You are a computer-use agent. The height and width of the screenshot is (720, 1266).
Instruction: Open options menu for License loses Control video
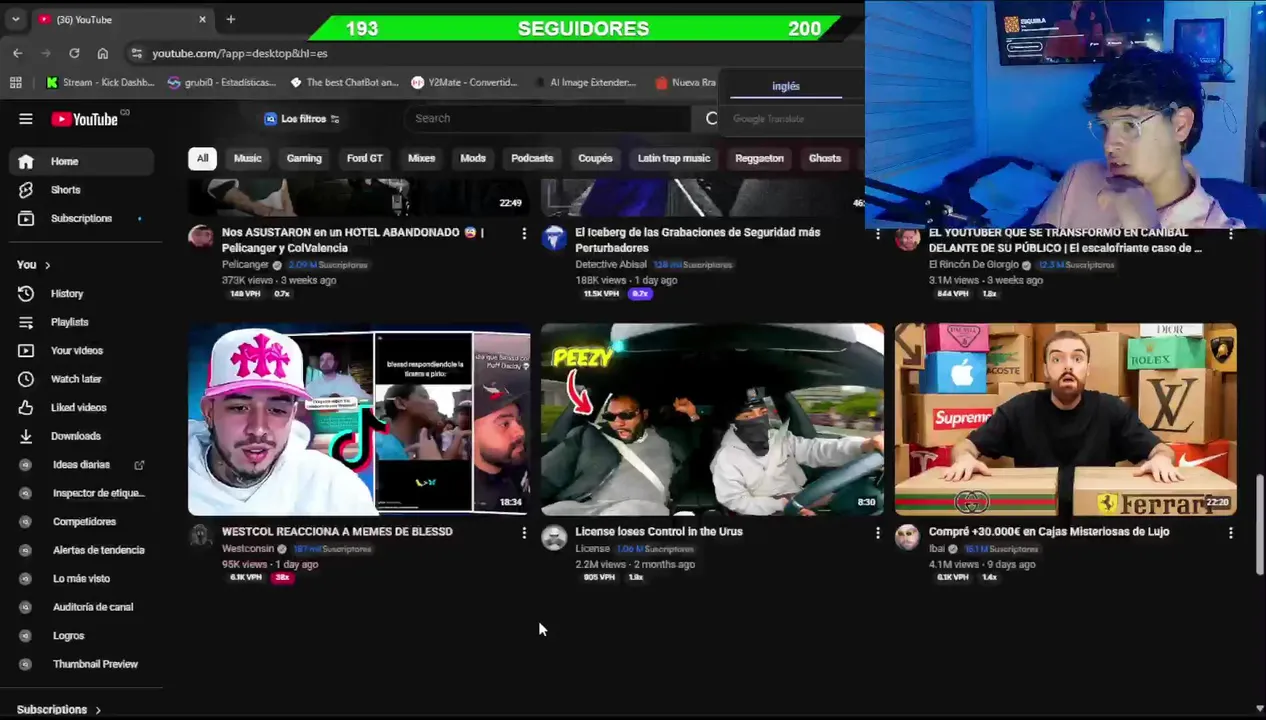coord(878,533)
